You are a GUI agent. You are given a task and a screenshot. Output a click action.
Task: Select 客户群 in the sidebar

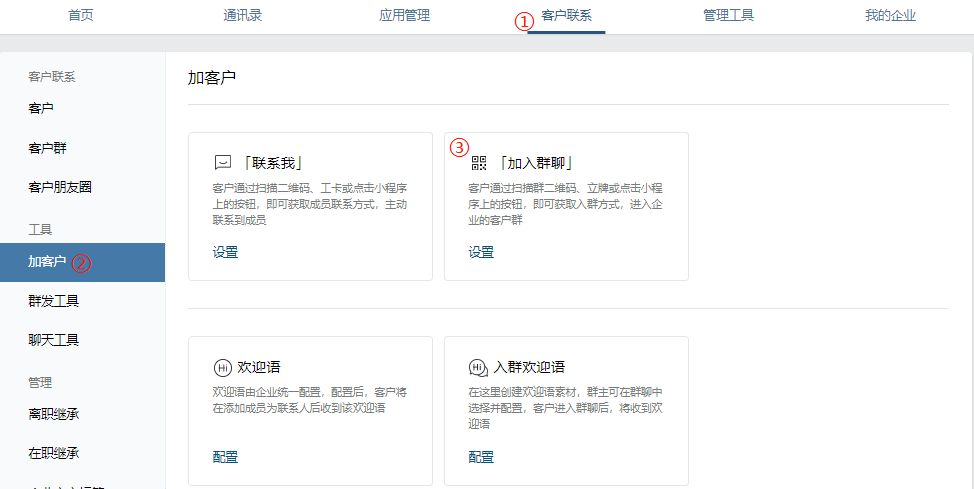(48, 148)
